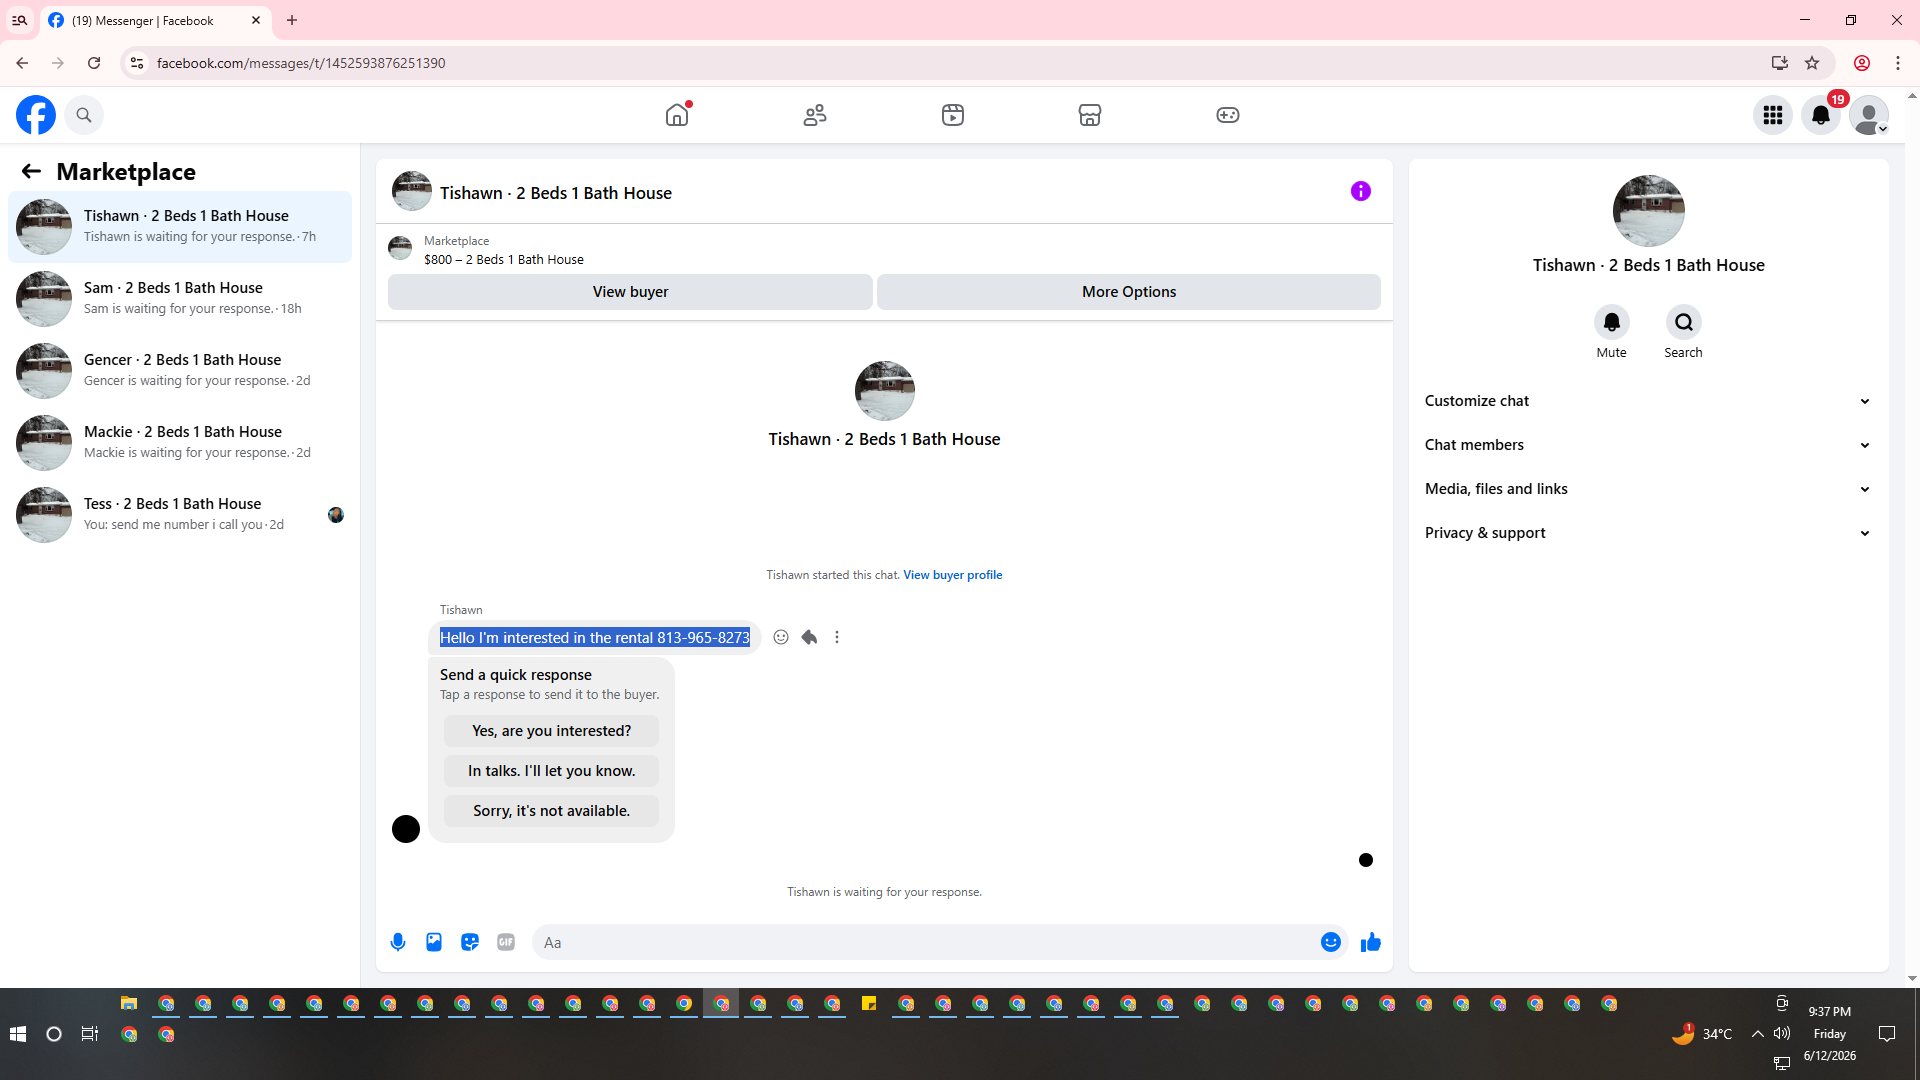Image resolution: width=1920 pixels, height=1080 pixels.
Task: Open the taskbar volume control
Action: 1782,1033
